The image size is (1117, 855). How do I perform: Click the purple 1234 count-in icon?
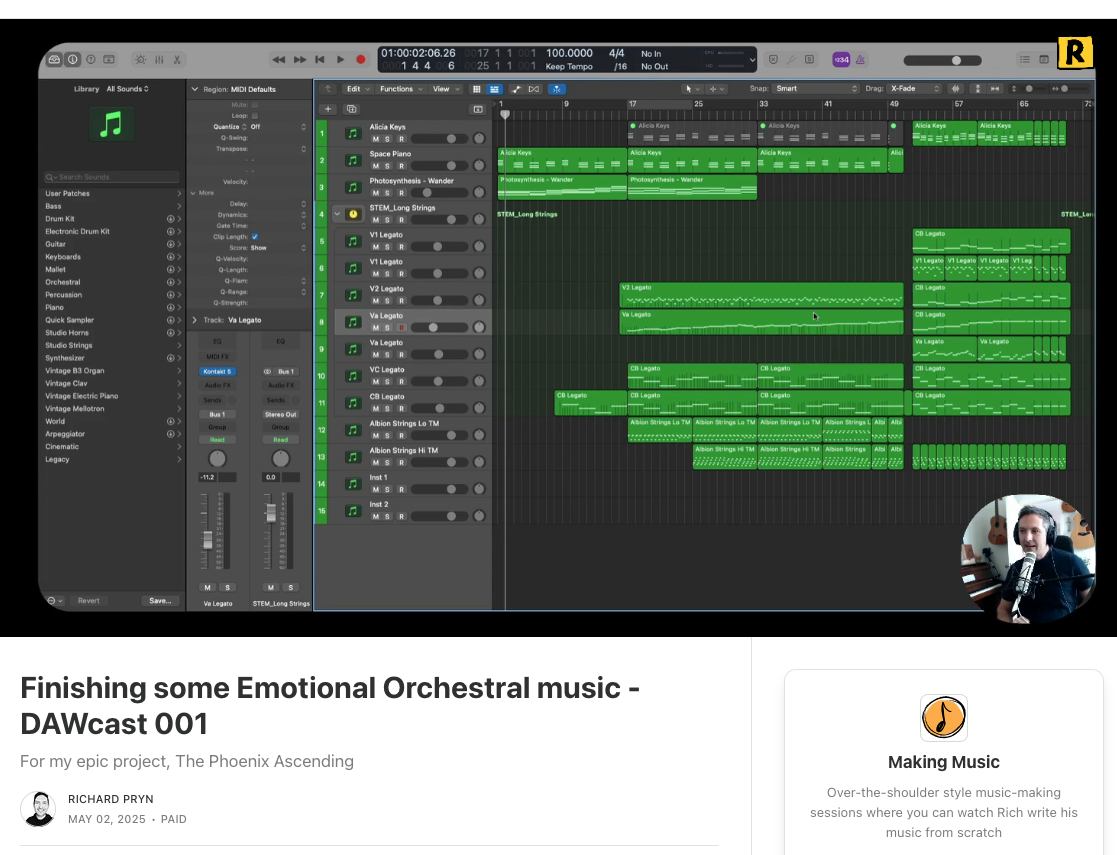tap(842, 59)
